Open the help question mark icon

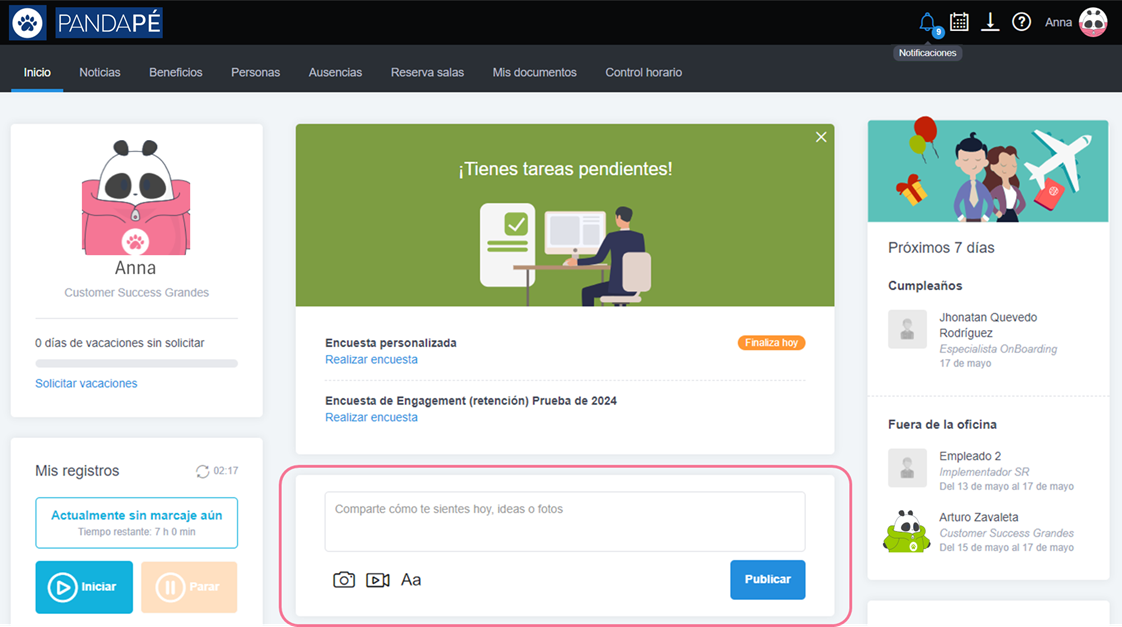[x=1021, y=22]
